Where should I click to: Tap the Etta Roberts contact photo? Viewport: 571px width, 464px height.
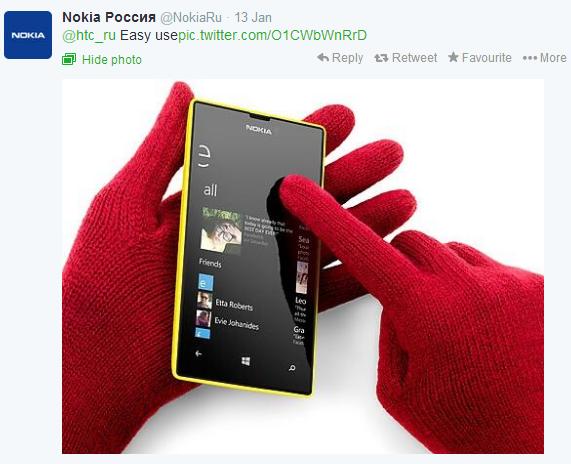click(205, 300)
